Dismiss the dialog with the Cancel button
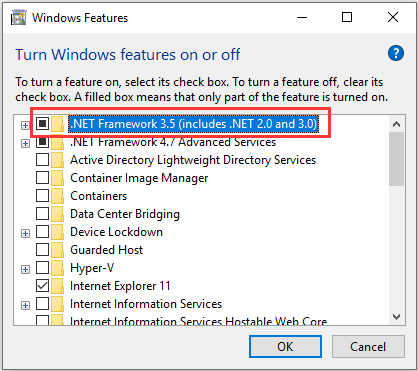The image size is (418, 371). 368,347
